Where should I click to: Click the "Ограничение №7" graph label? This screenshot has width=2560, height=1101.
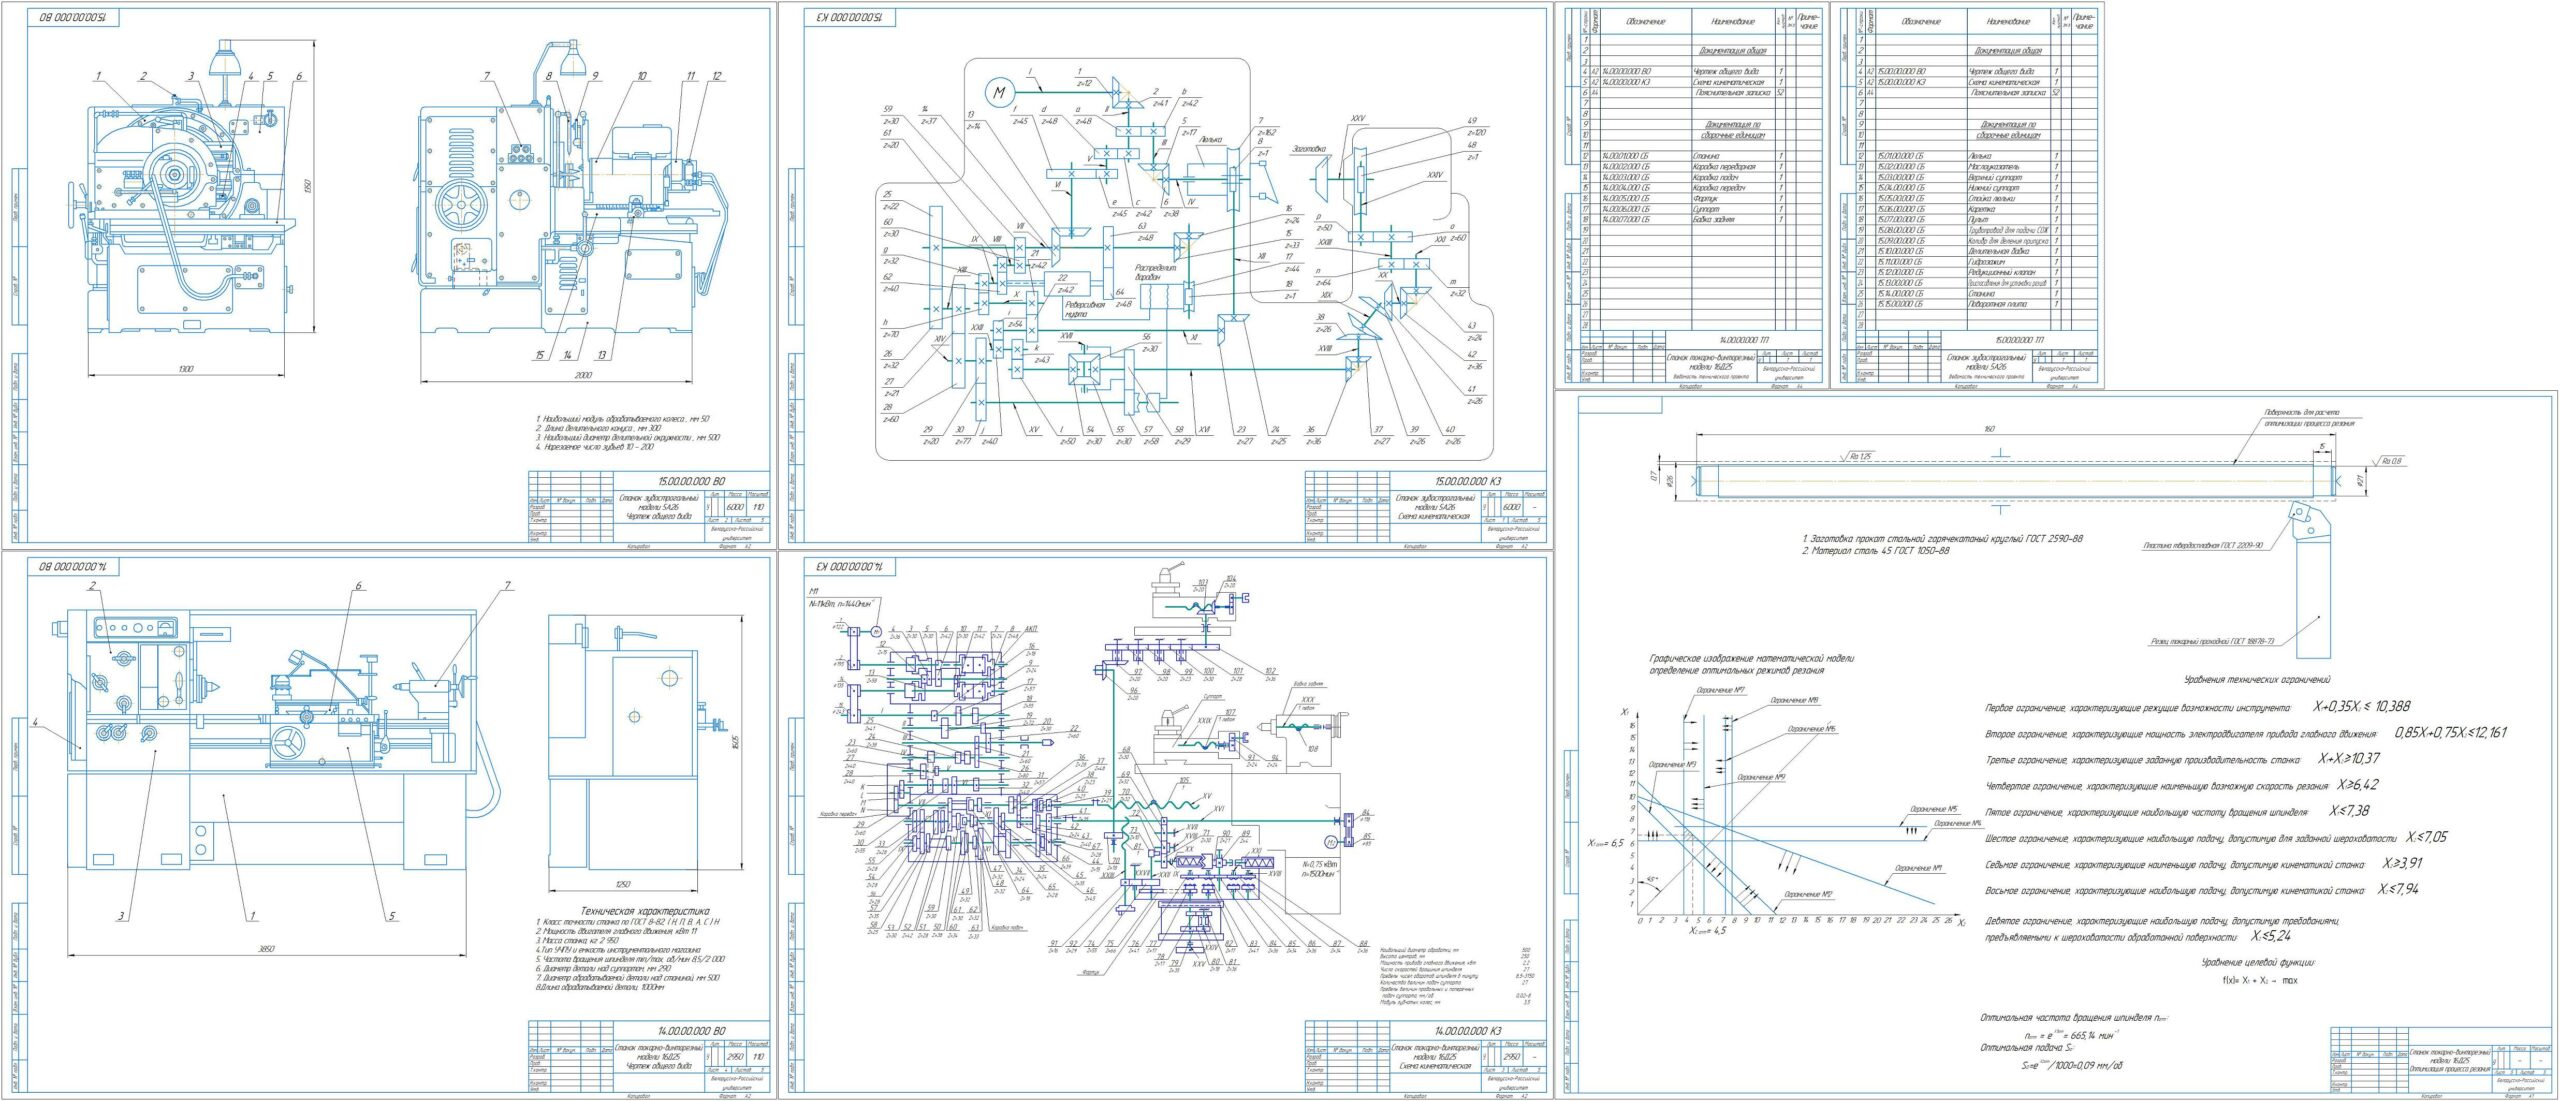[x=1722, y=690]
